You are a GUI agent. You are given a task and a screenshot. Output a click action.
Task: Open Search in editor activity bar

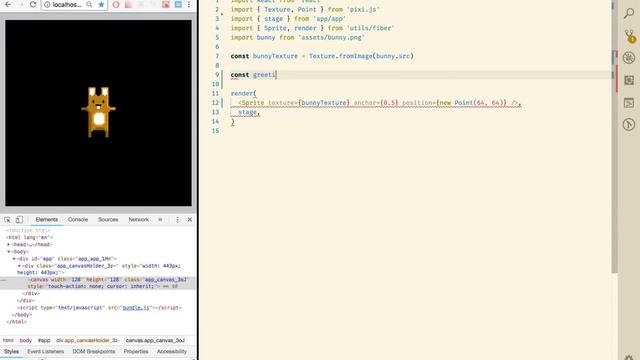[629, 13]
